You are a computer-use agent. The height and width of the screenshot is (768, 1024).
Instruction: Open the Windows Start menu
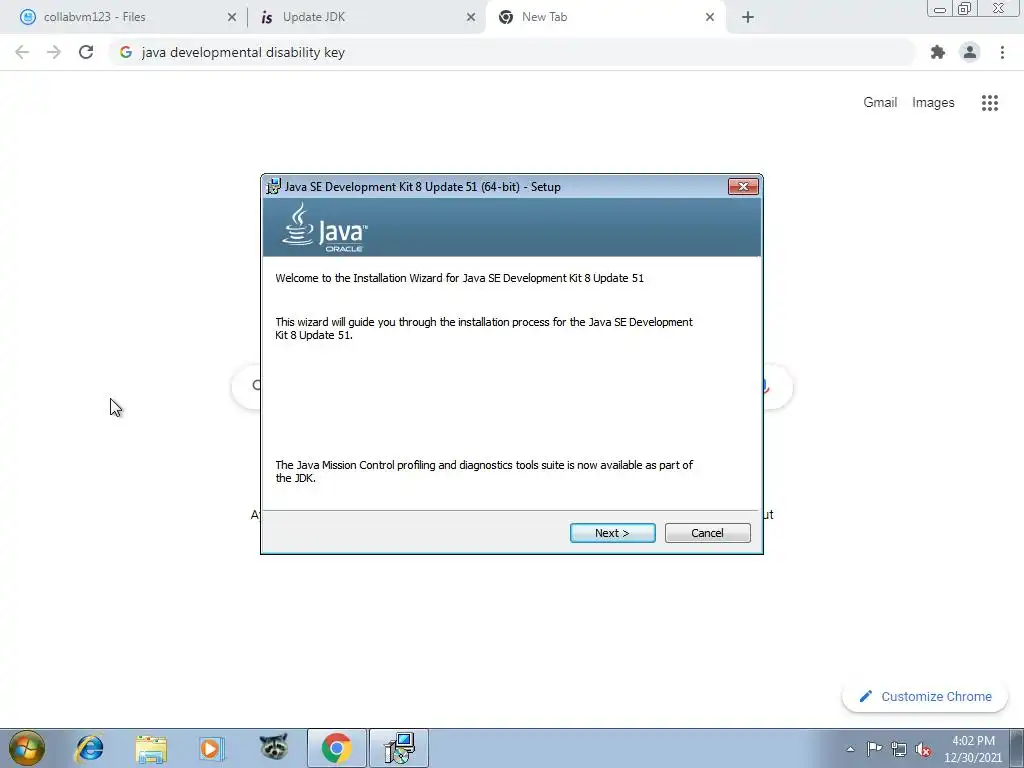pyautogui.click(x=26, y=748)
